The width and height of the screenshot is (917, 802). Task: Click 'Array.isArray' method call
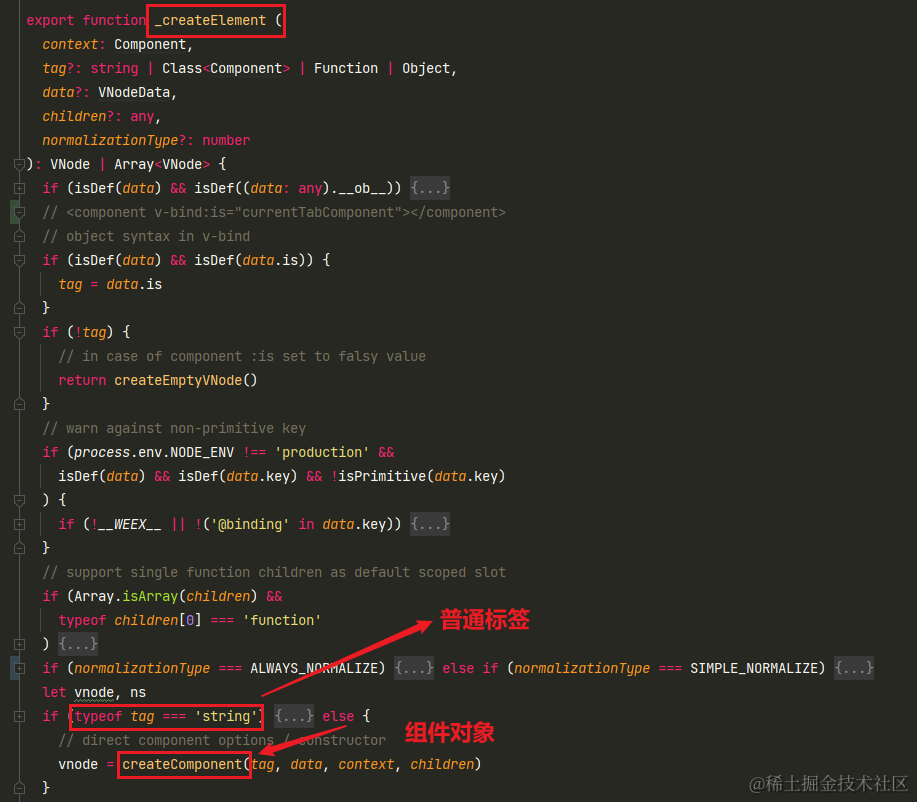click(126, 596)
